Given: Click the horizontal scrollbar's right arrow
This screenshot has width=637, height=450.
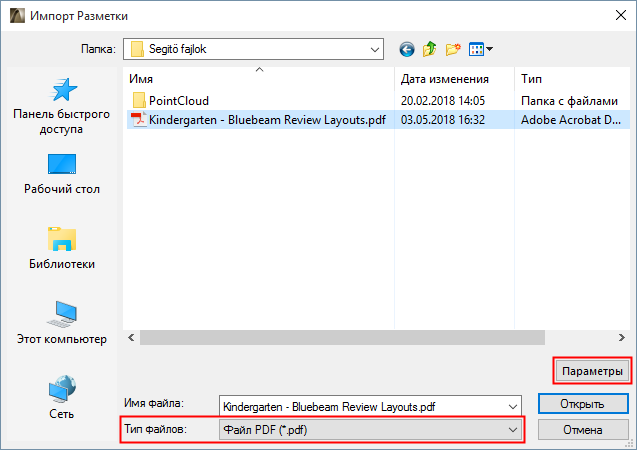Looking at the screenshot, I should coord(622,338).
